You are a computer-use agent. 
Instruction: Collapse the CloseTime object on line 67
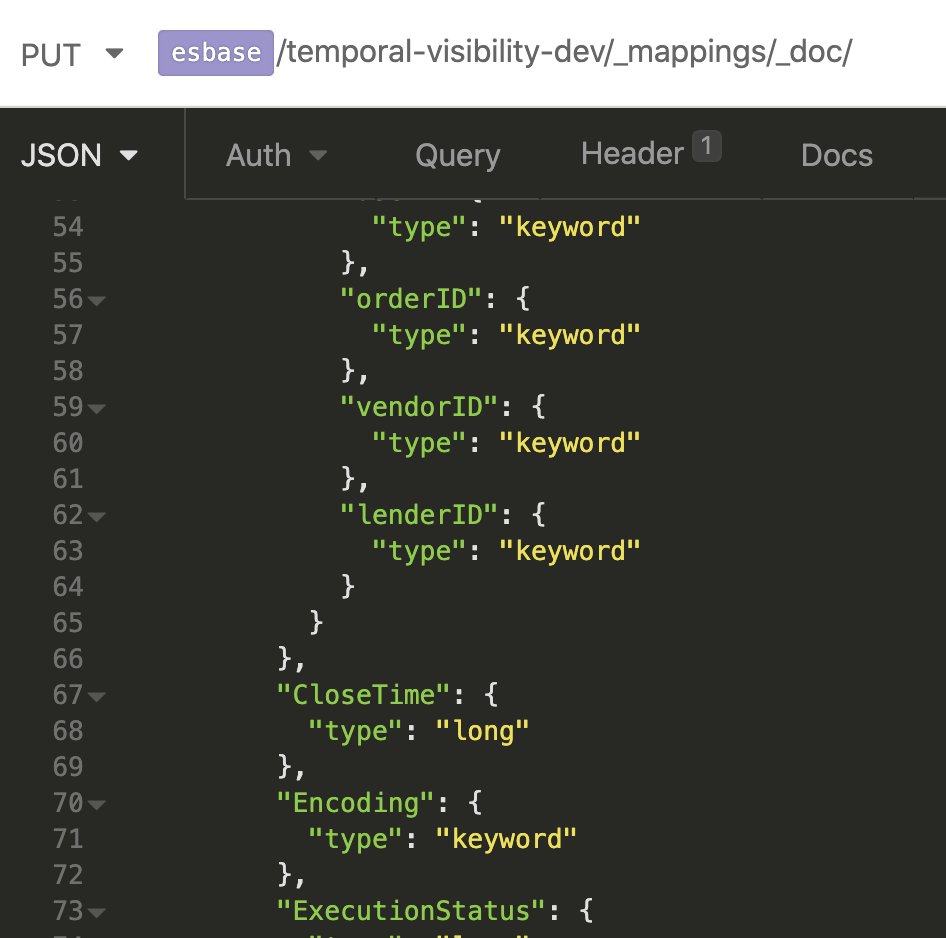click(x=95, y=694)
